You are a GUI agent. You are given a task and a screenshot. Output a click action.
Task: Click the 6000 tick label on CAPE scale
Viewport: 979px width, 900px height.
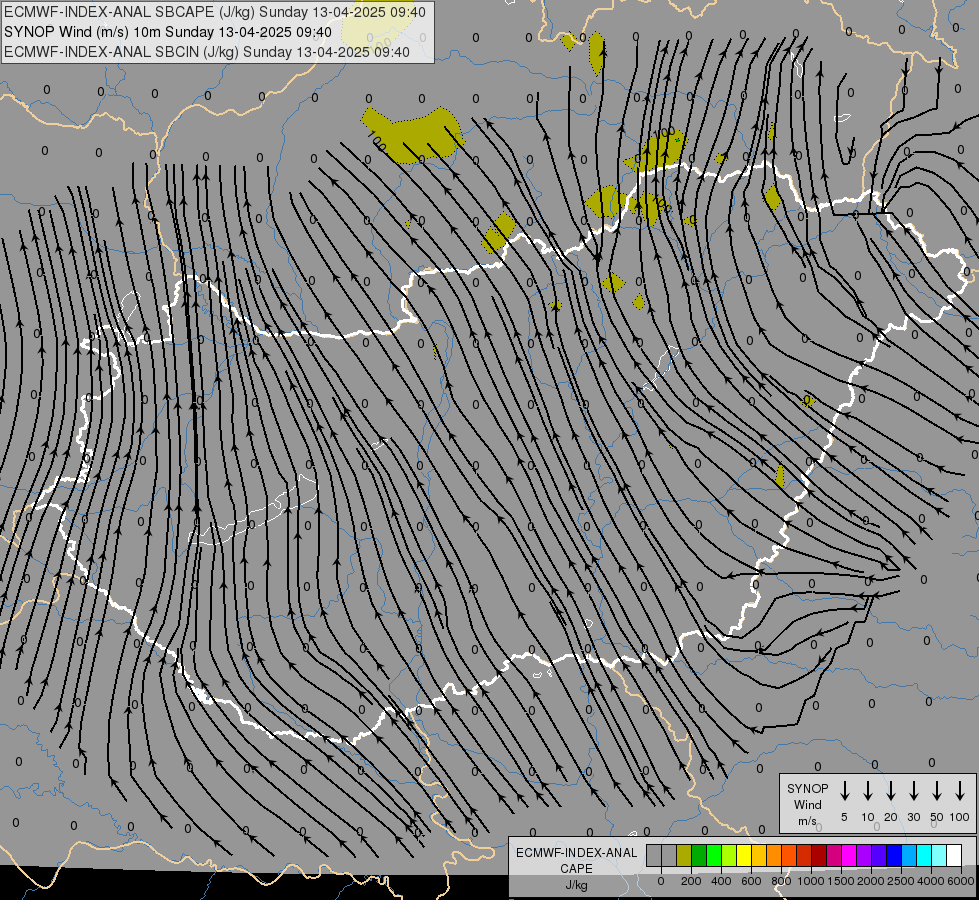pos(961,881)
